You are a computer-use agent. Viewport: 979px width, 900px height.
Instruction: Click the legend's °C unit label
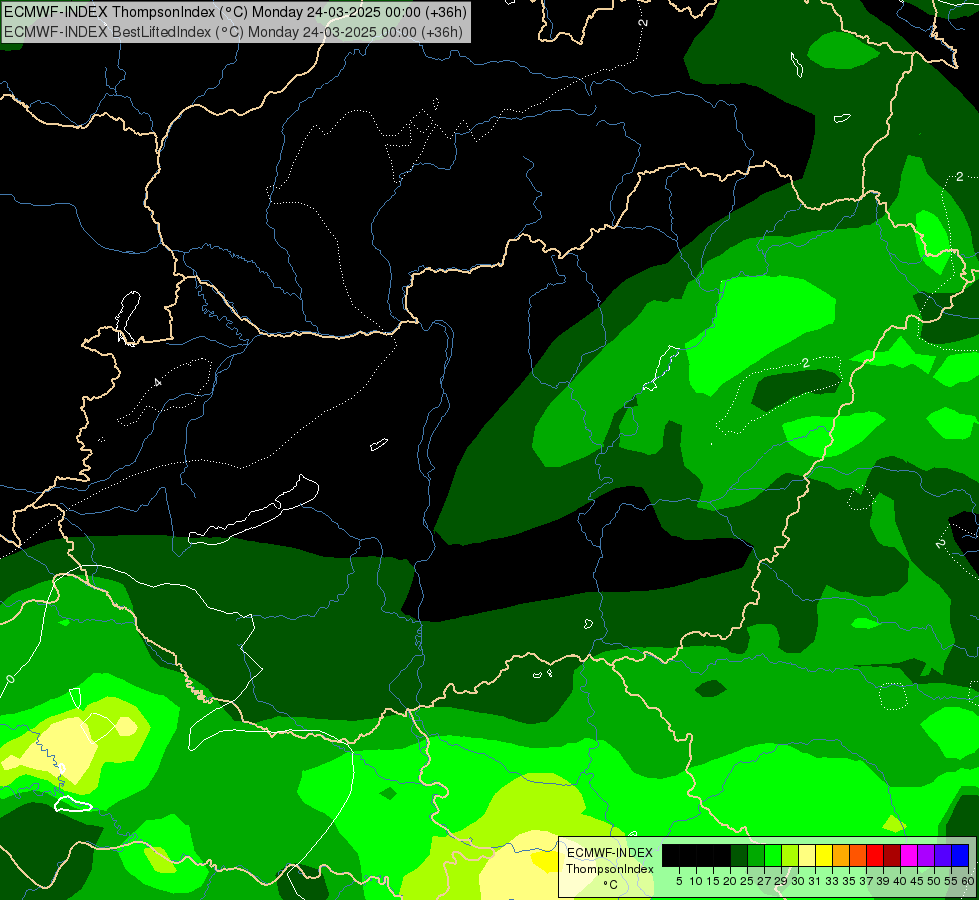610,884
